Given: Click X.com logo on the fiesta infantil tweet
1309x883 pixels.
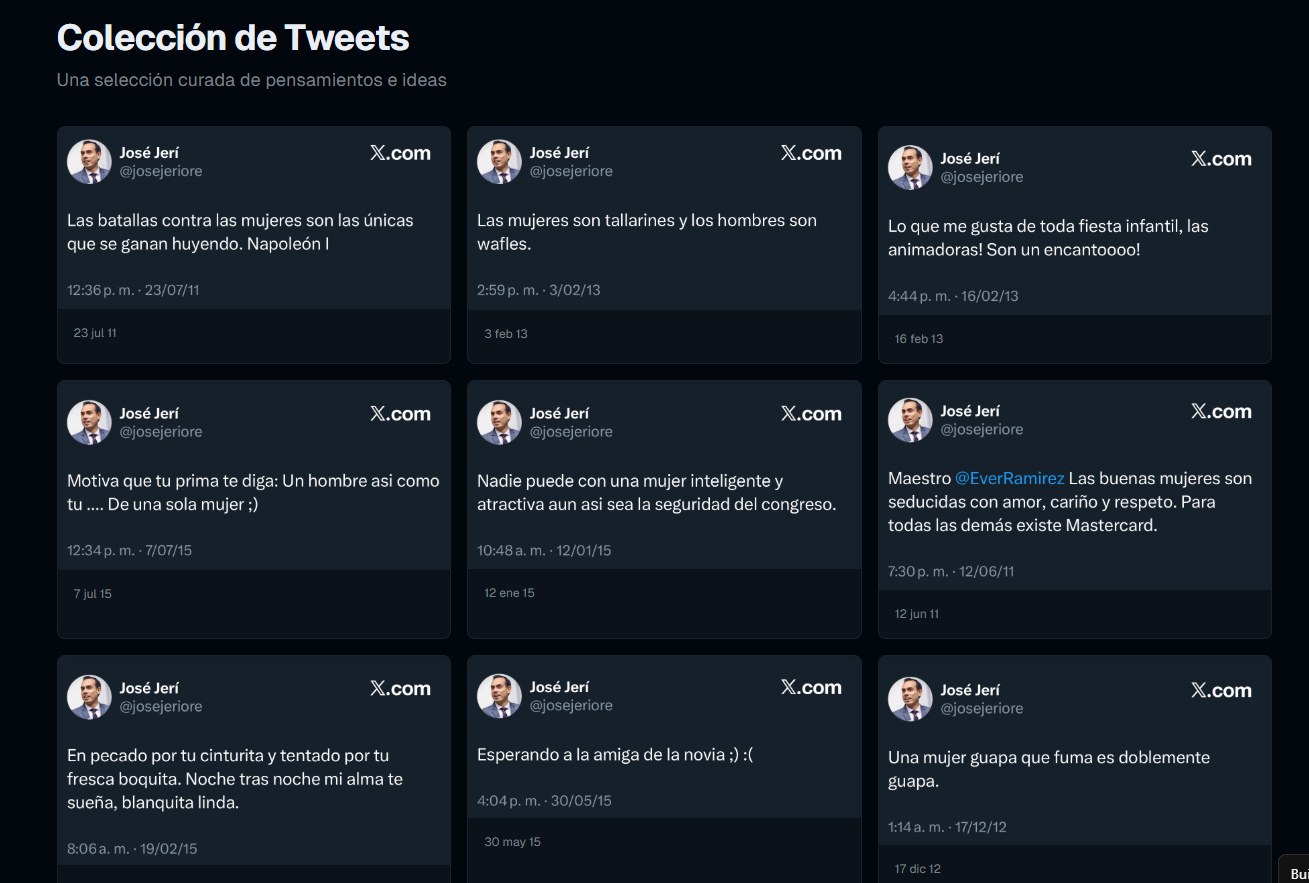Looking at the screenshot, I should 1221,159.
